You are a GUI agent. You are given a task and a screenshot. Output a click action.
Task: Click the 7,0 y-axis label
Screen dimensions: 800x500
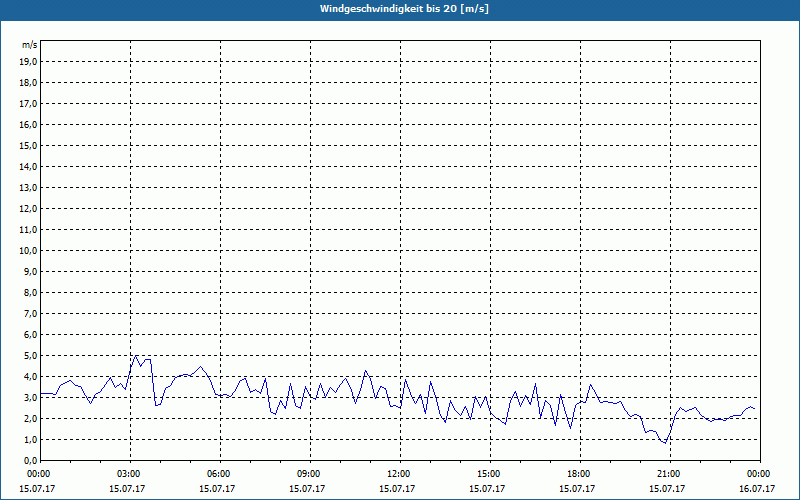point(30,313)
